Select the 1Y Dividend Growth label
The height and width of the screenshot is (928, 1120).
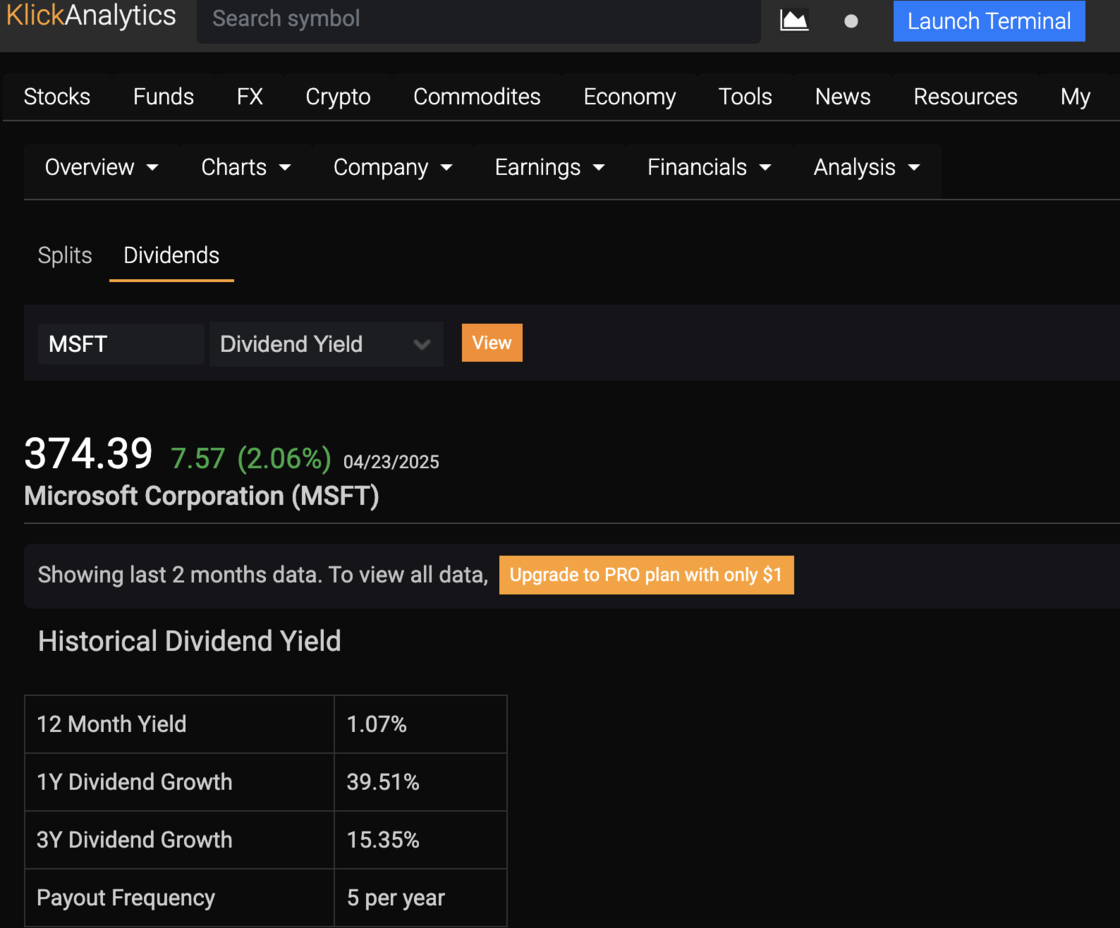(134, 782)
